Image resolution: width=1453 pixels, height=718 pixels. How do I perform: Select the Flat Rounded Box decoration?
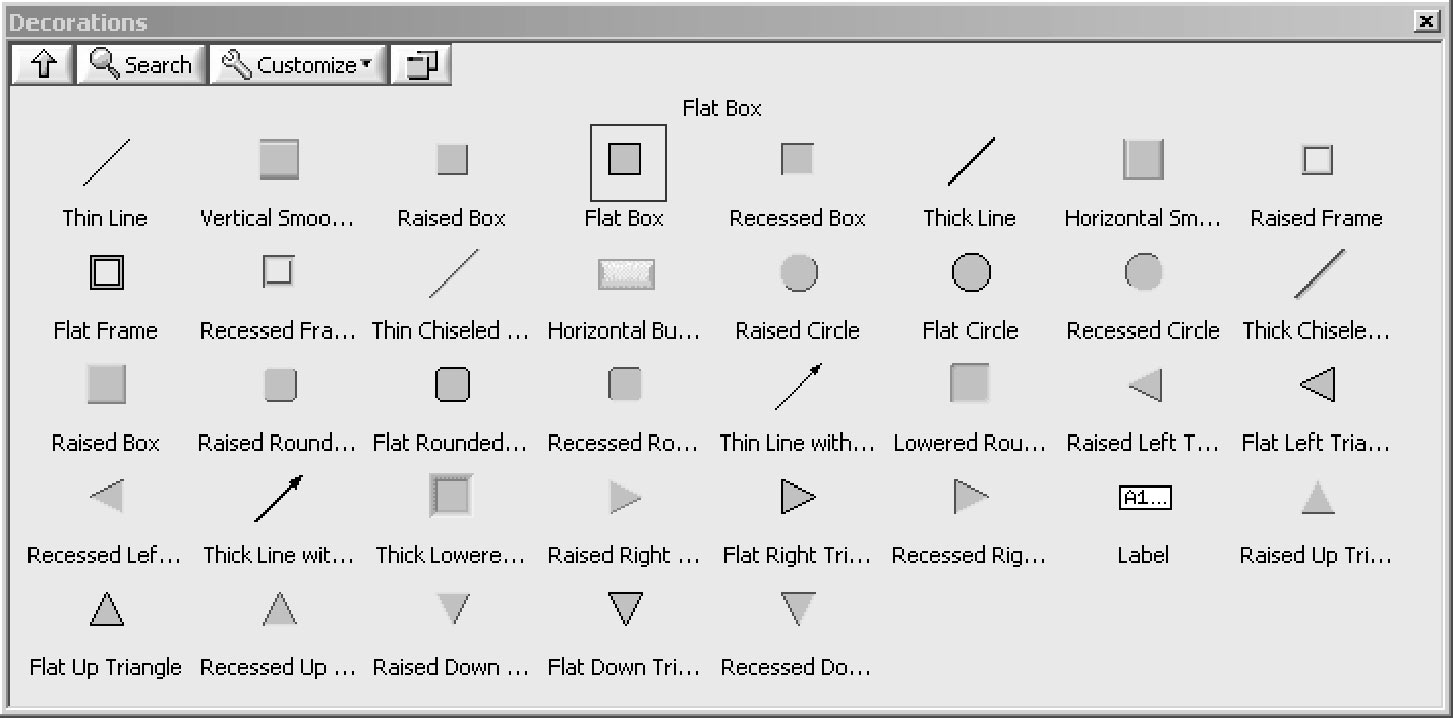tap(452, 385)
